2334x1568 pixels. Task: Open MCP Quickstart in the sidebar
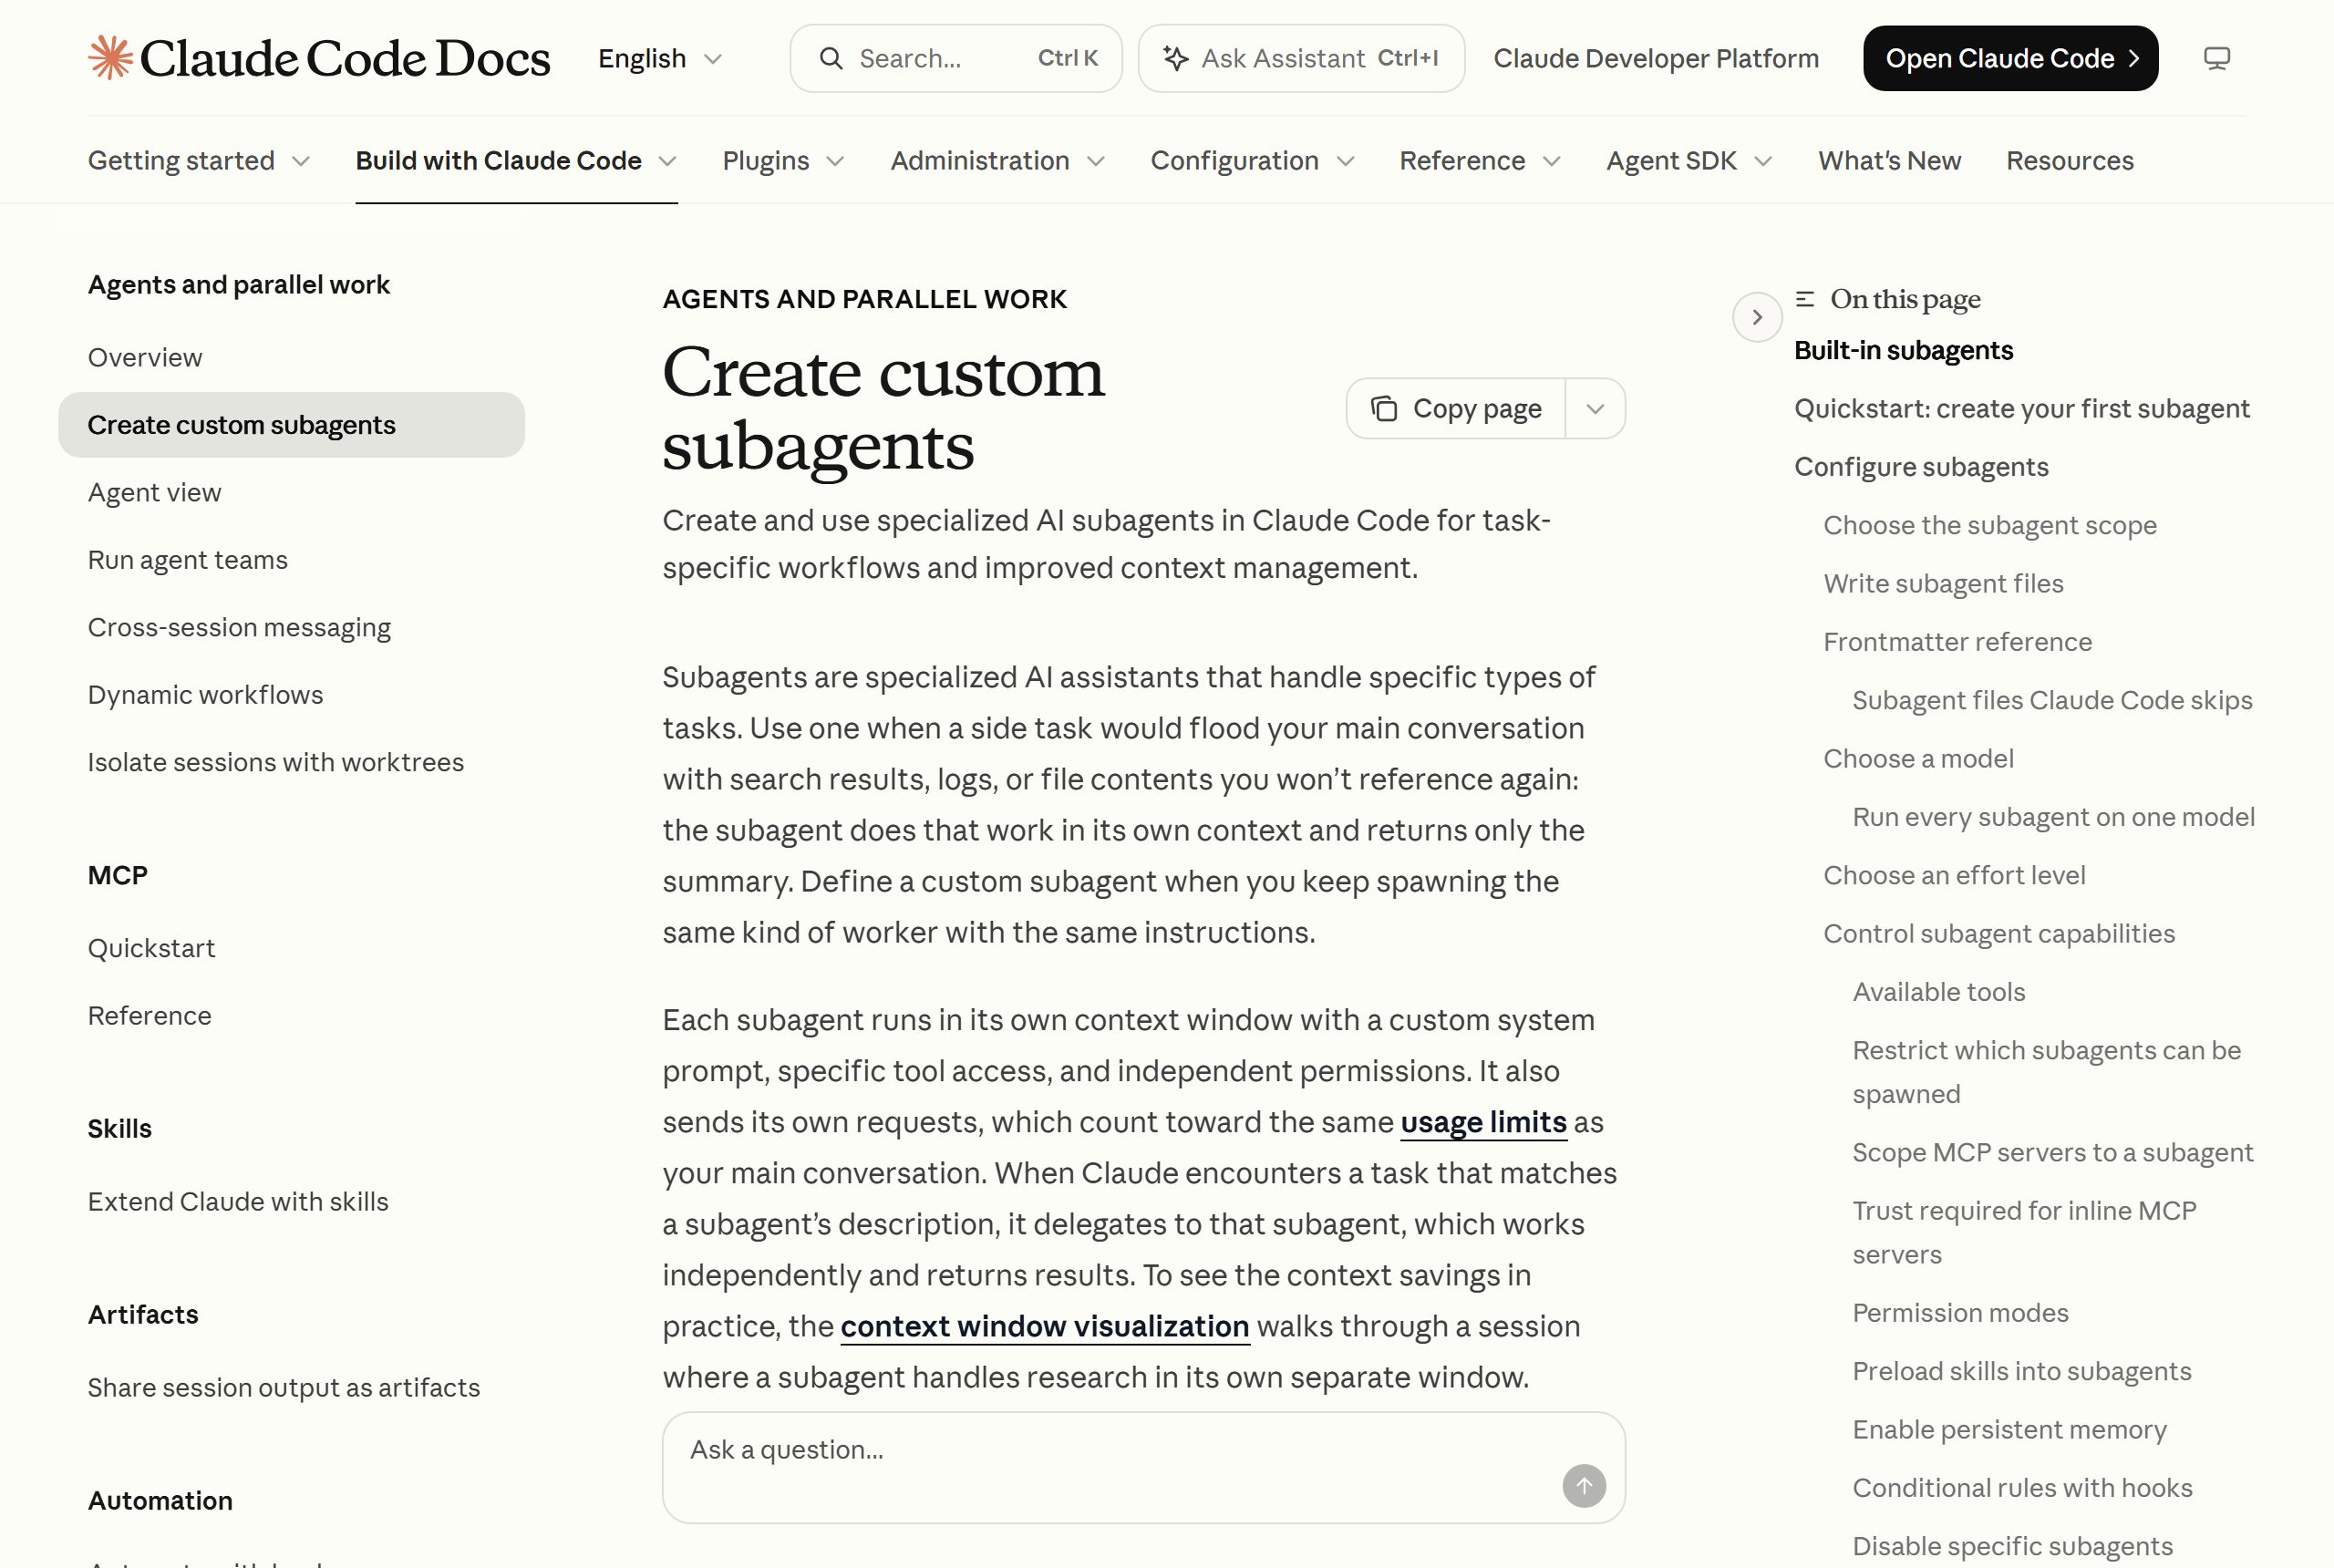tap(152, 948)
